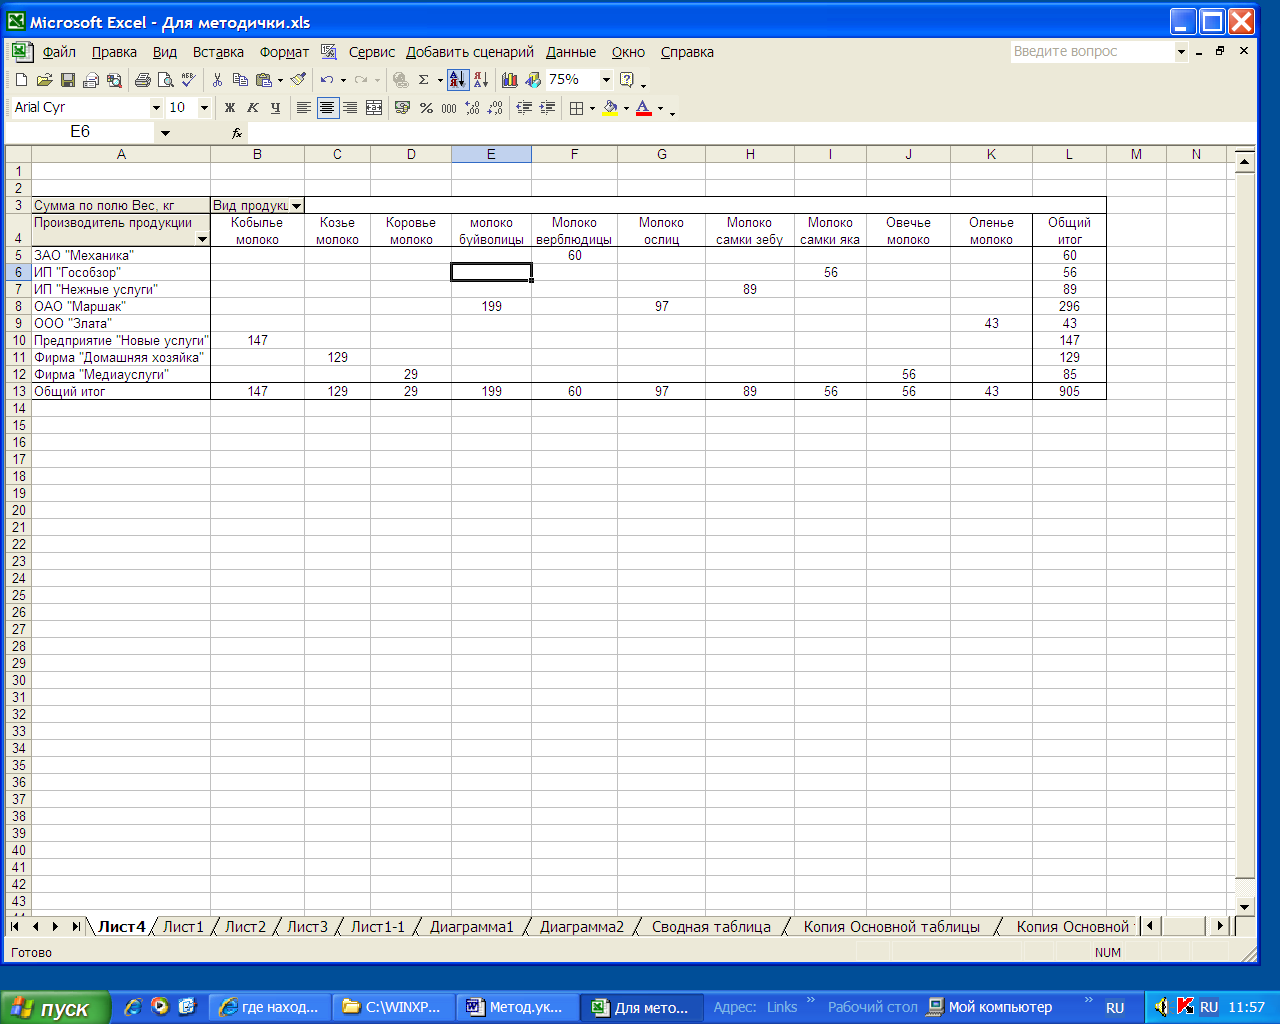This screenshot has width=1280, height=1024.
Task: Align cell text to the right
Action: (350, 108)
